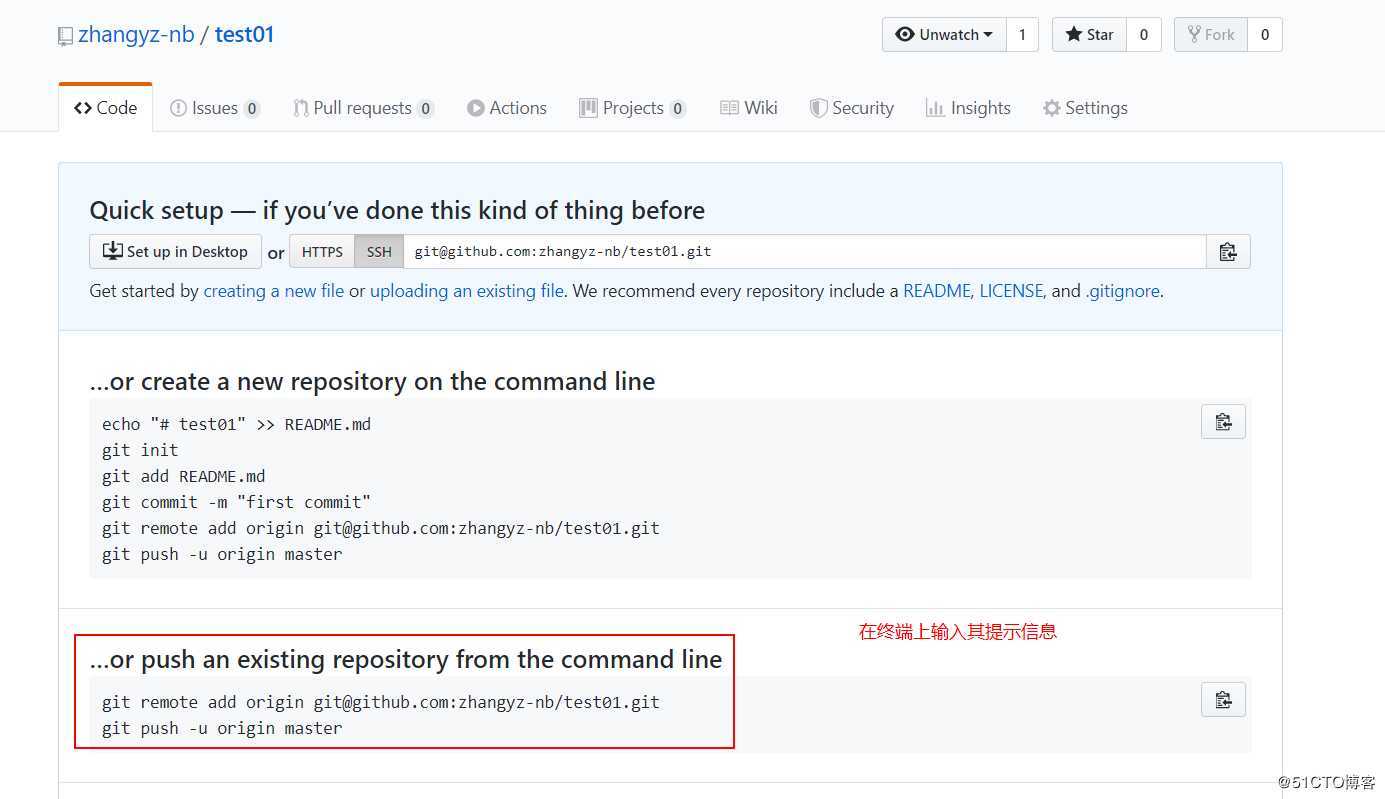Open the repository Settings tab

[1085, 108]
